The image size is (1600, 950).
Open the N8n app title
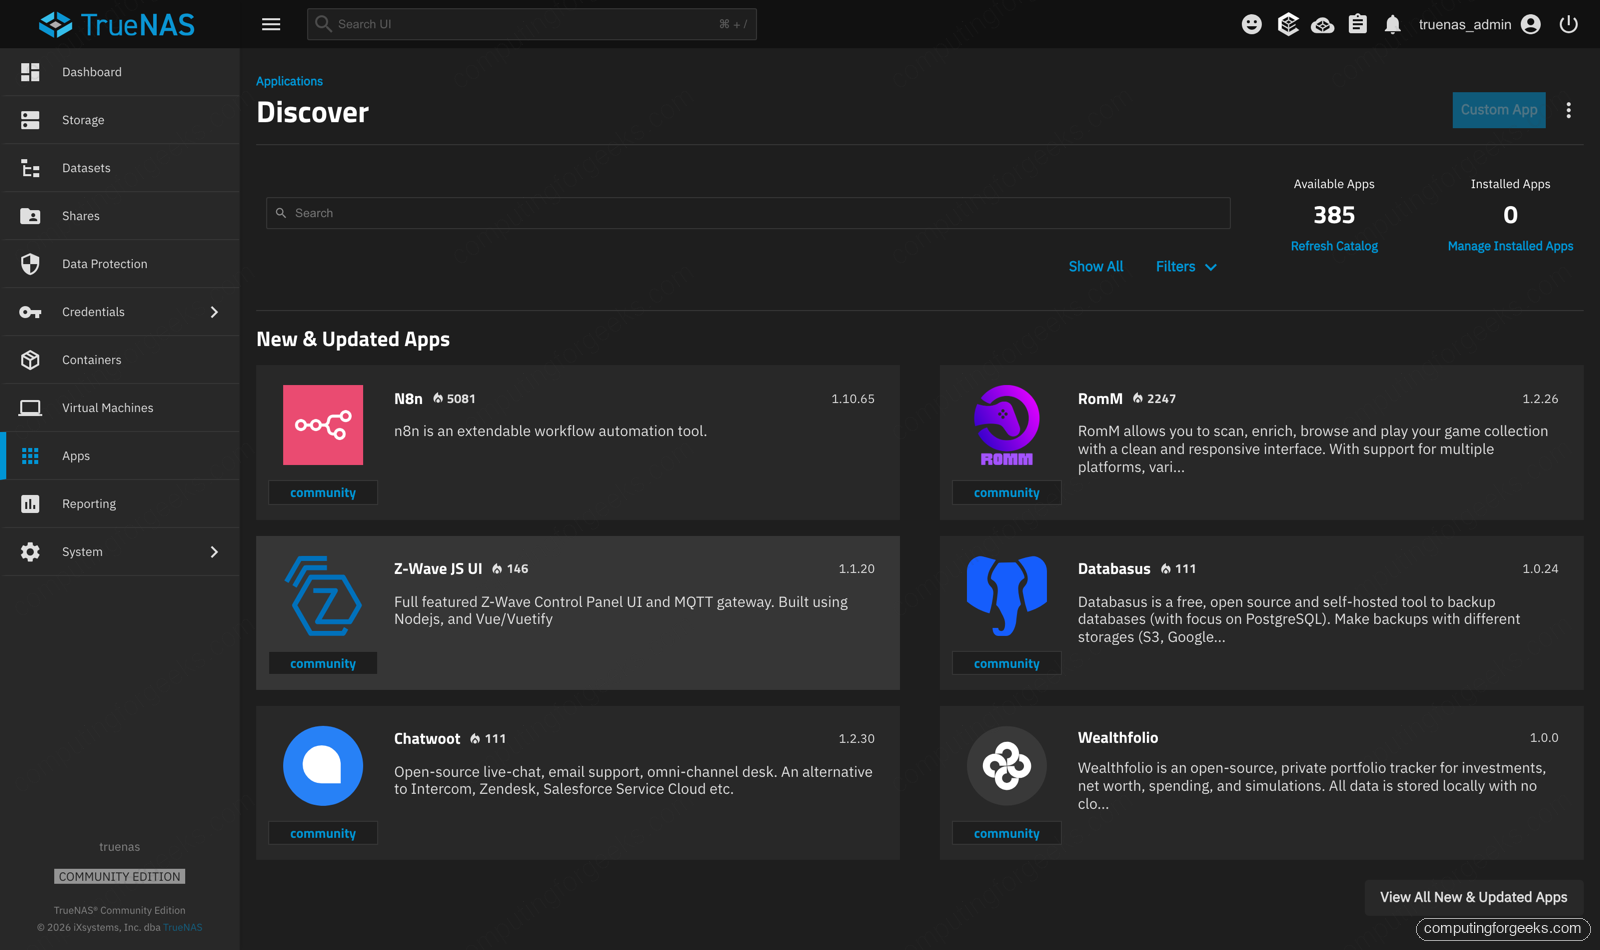tap(408, 399)
